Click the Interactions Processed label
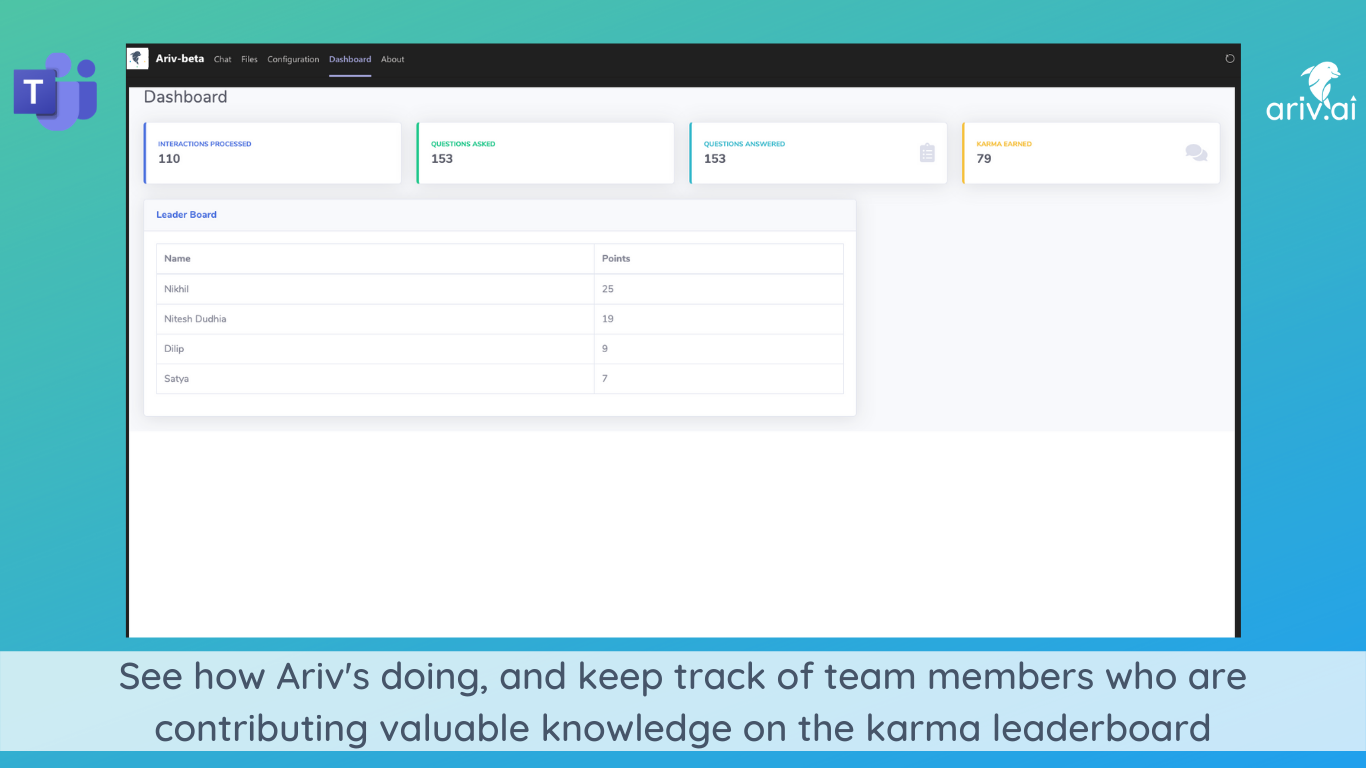 click(x=205, y=144)
